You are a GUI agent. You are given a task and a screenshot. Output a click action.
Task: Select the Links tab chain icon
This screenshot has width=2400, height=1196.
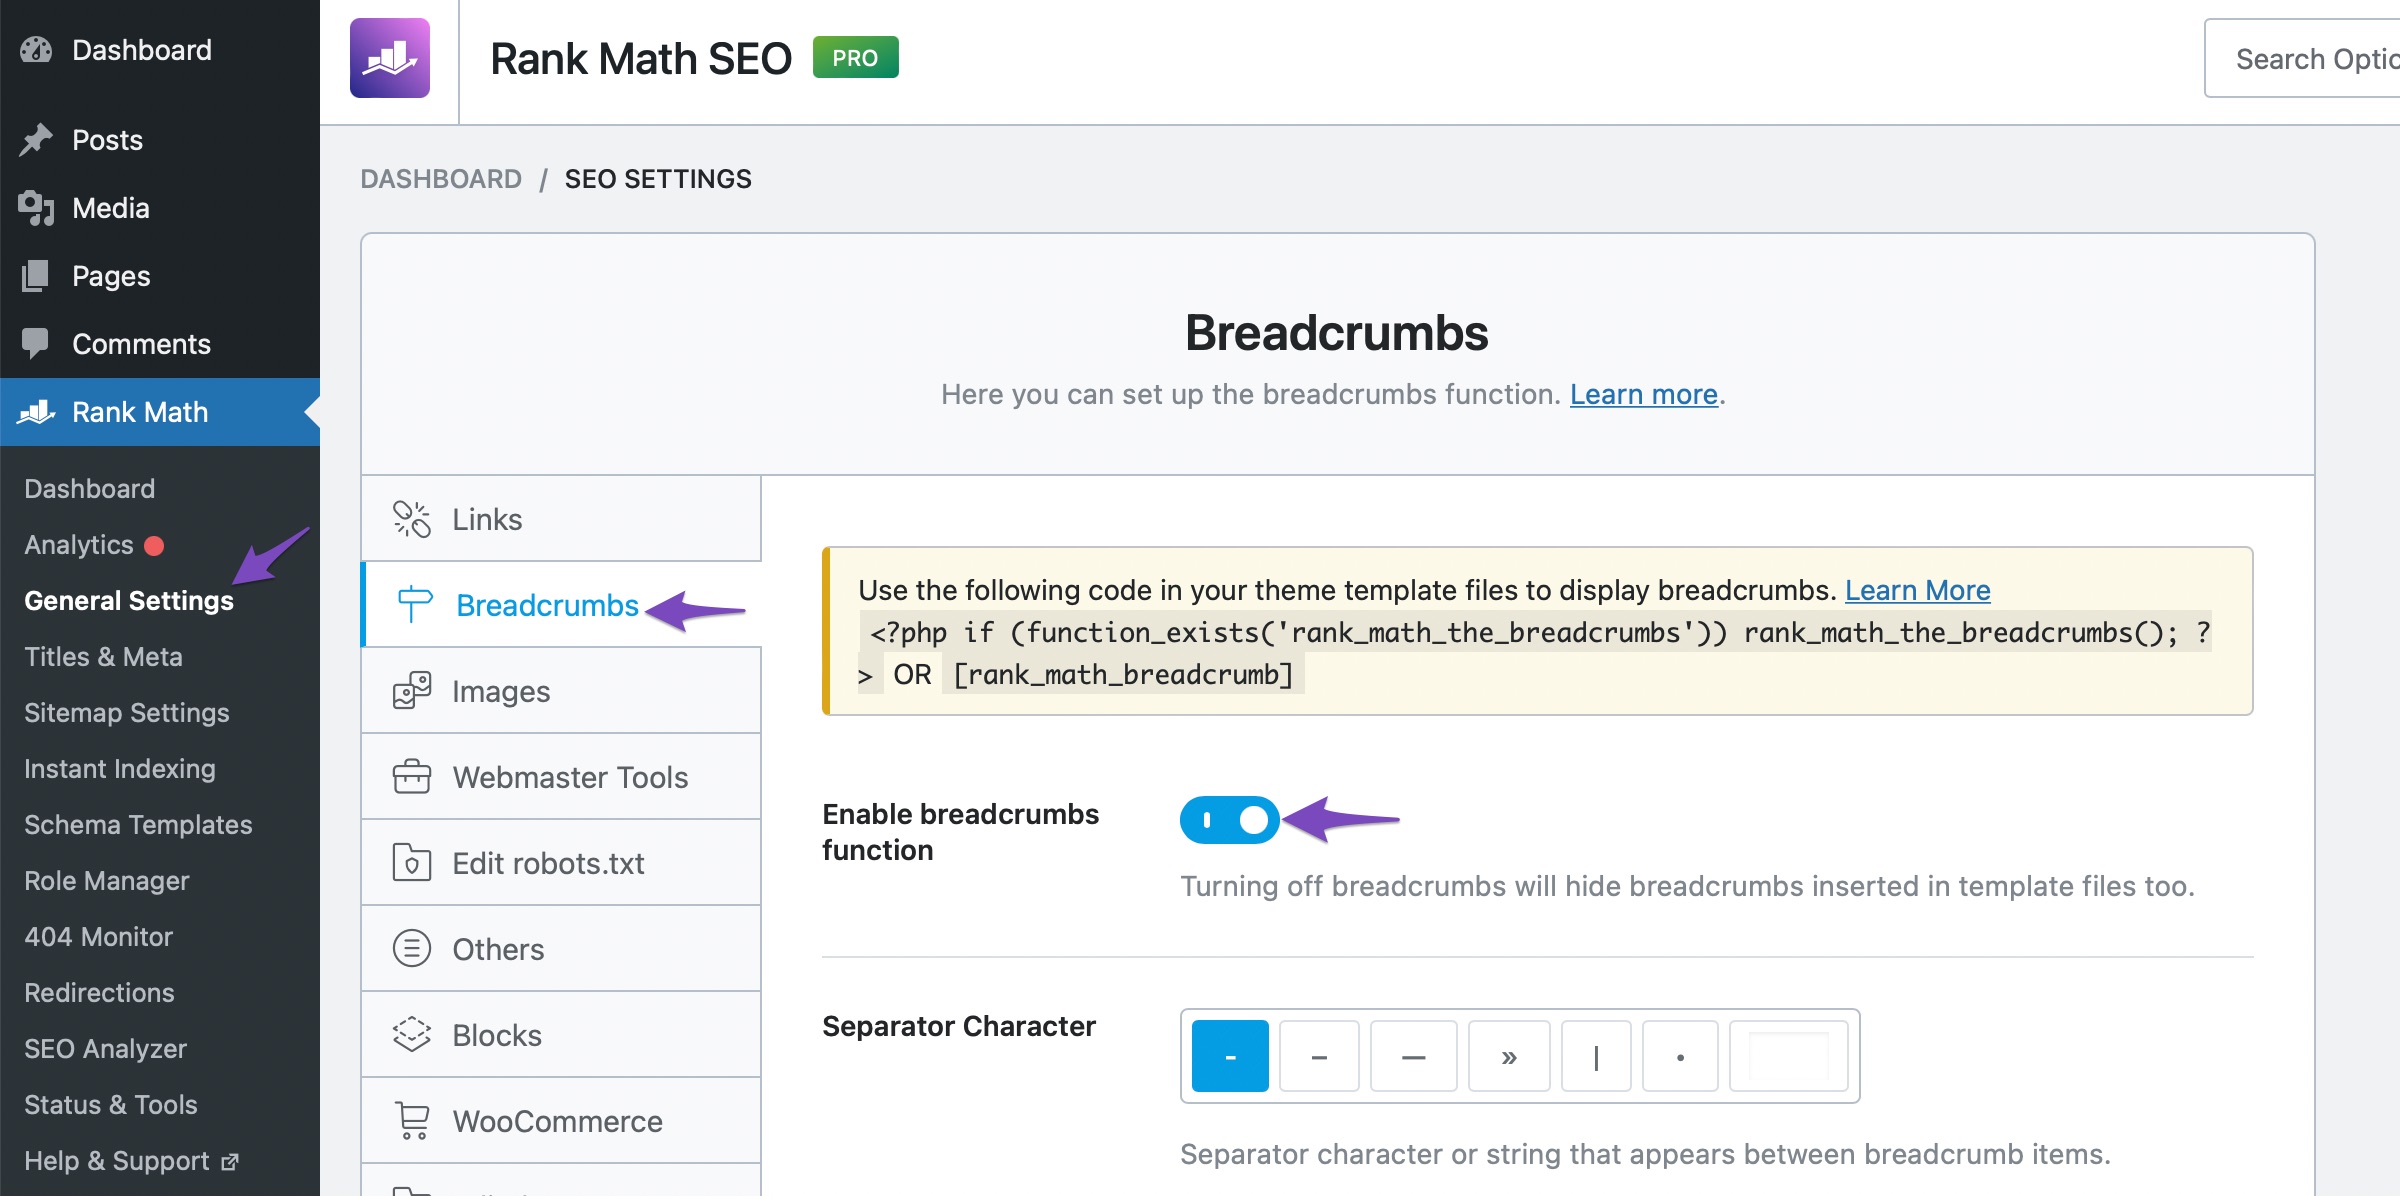pos(410,518)
